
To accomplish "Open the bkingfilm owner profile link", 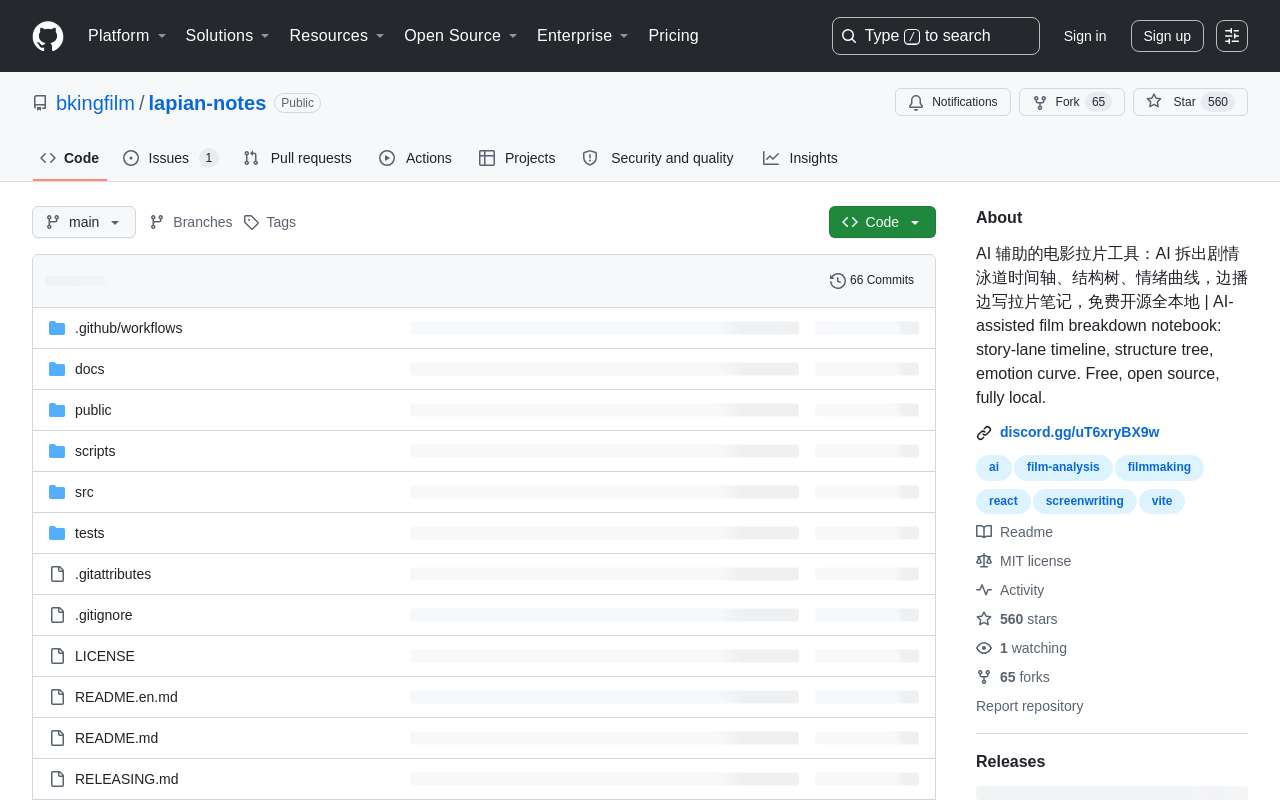I will tap(95, 103).
